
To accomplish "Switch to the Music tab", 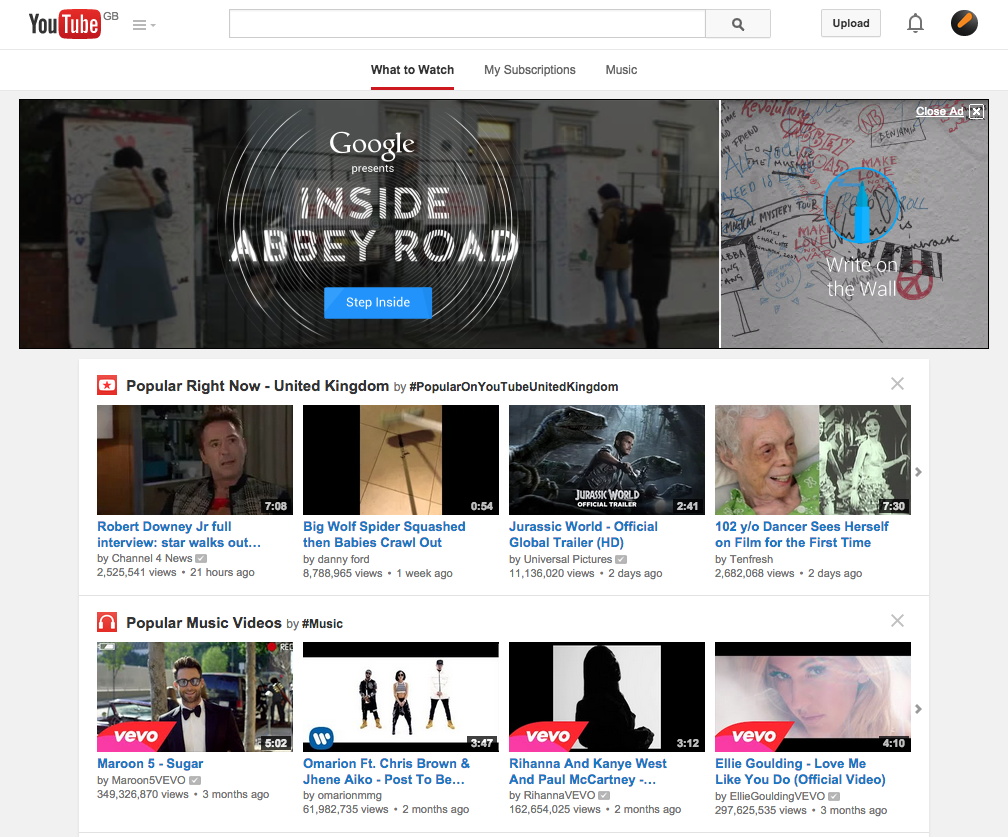I will (x=621, y=70).
